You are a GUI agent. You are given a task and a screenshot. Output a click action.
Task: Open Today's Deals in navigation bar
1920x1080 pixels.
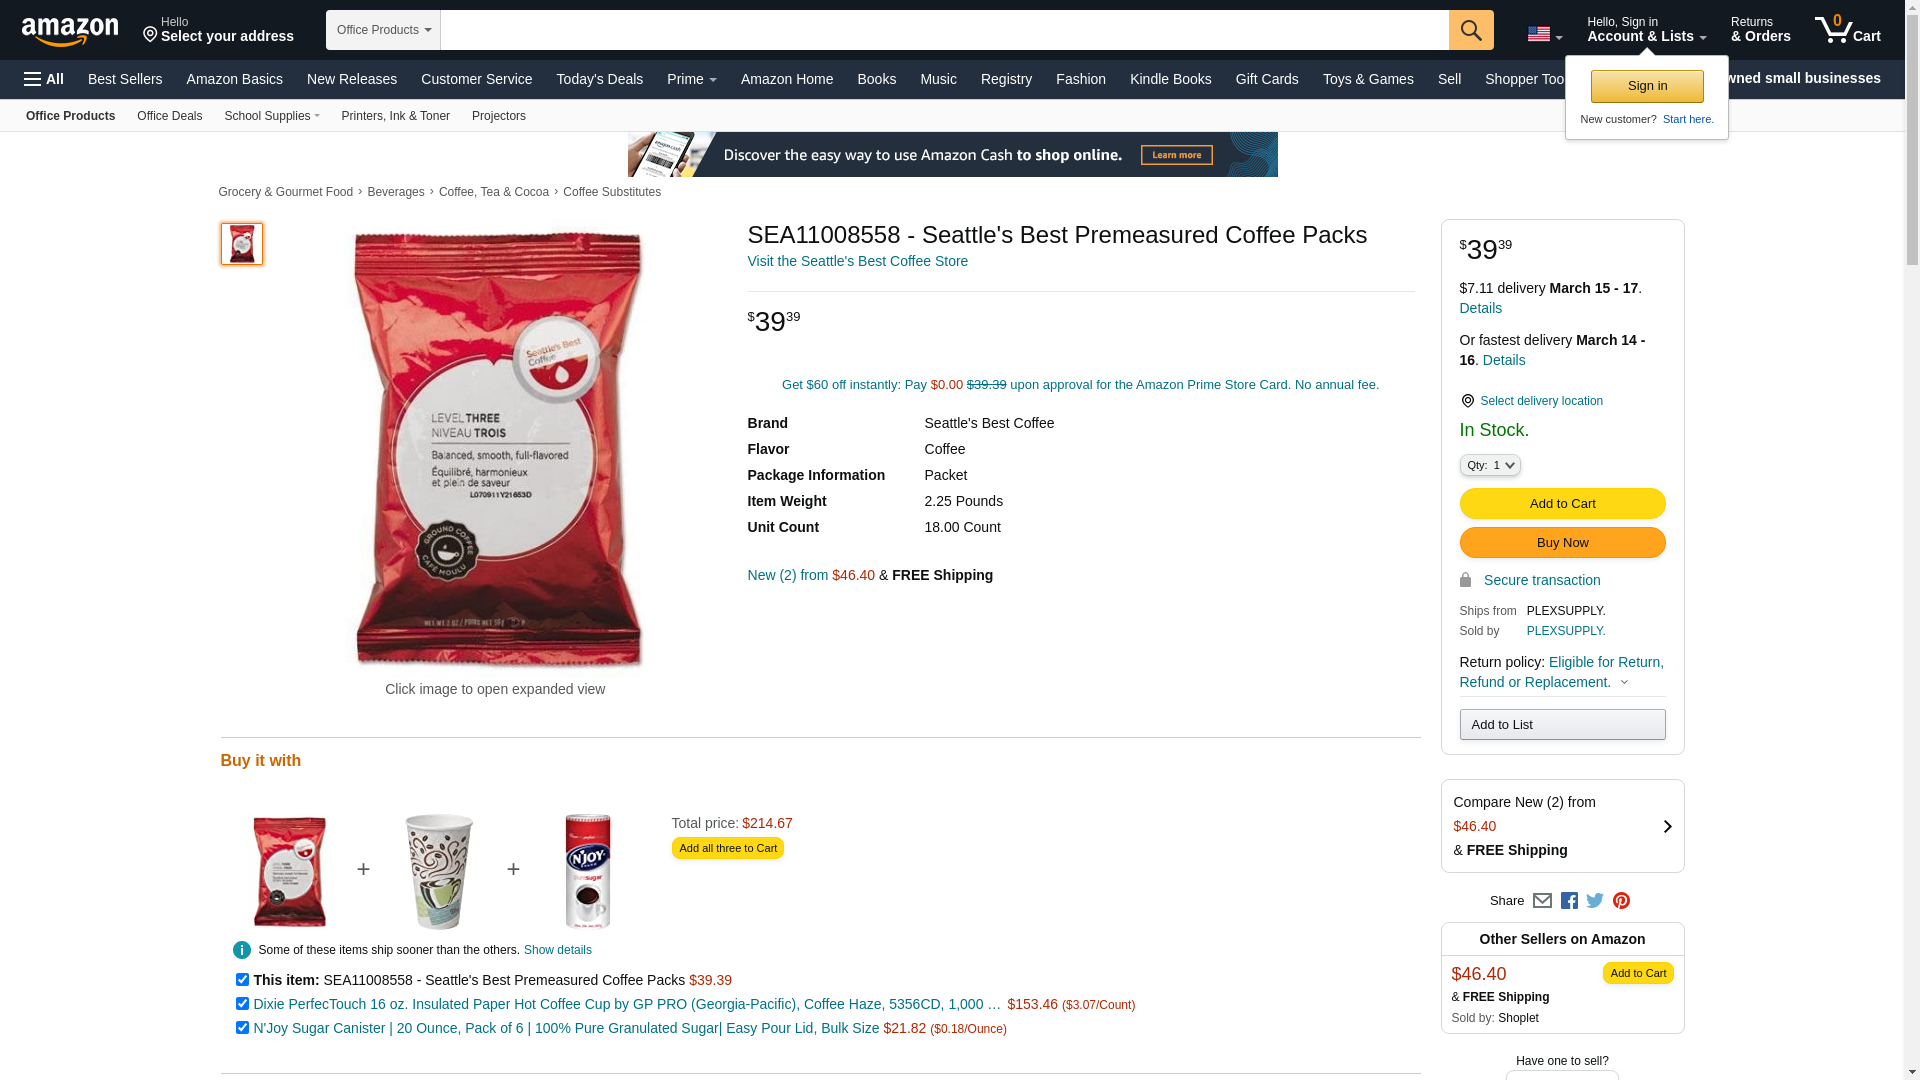(600, 79)
